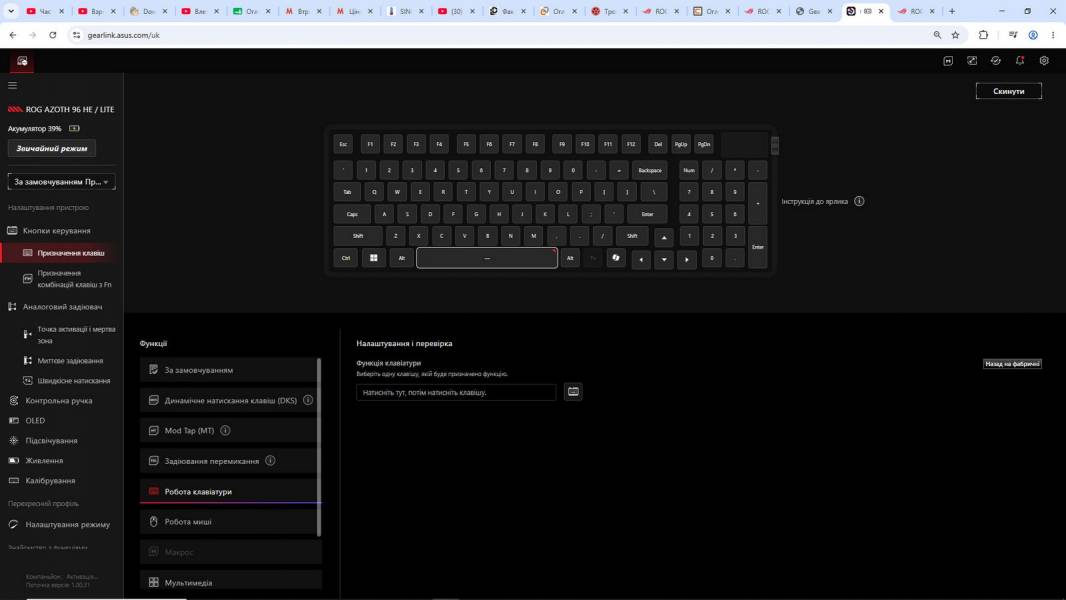Screen dimensions: 1066x600
Task: Click the sync/update check icon in header
Action: [x=995, y=60]
